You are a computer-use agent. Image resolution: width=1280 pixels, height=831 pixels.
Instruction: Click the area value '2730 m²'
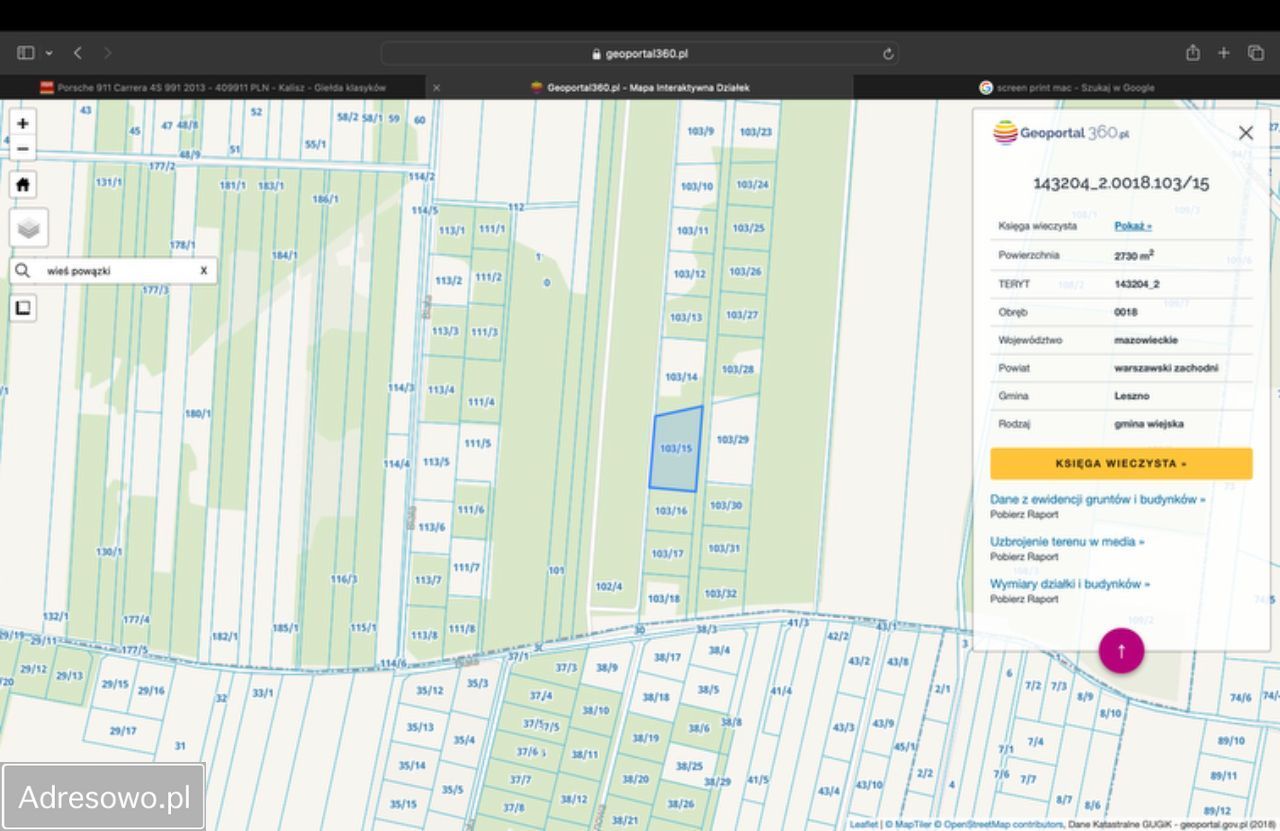click(x=1134, y=255)
